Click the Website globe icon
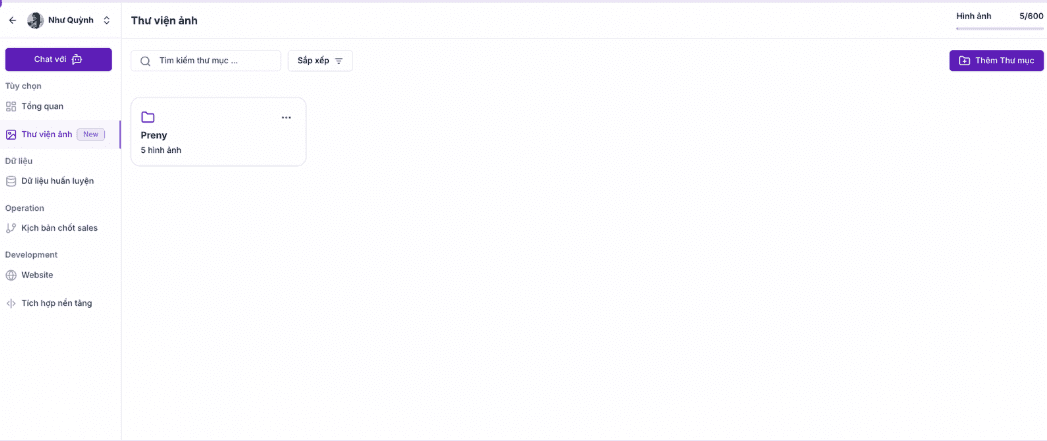The image size is (1047, 441). pos(11,275)
